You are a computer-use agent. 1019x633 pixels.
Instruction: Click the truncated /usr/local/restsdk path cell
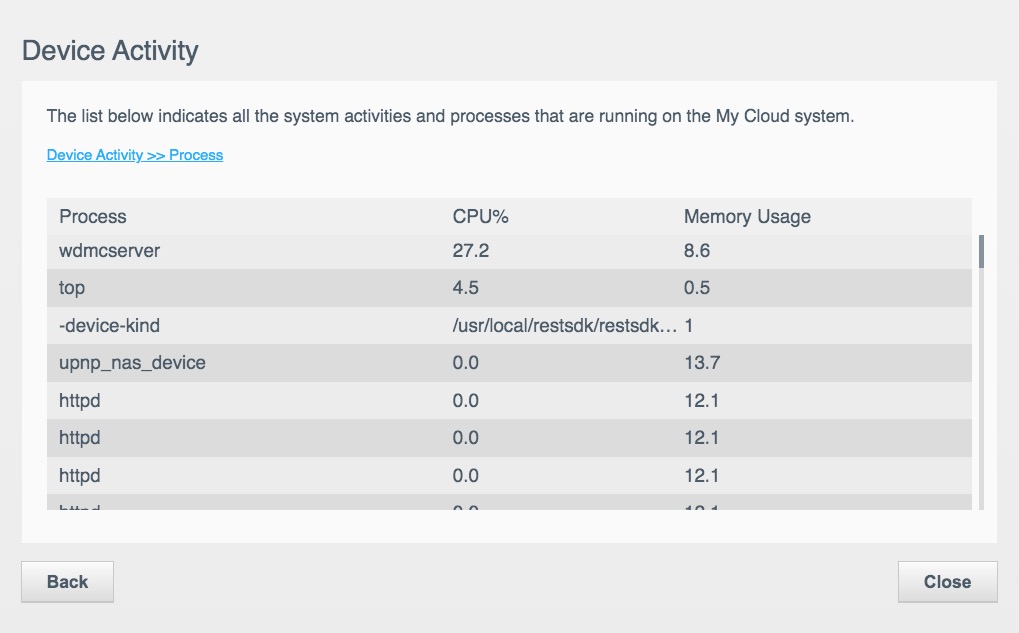point(565,326)
